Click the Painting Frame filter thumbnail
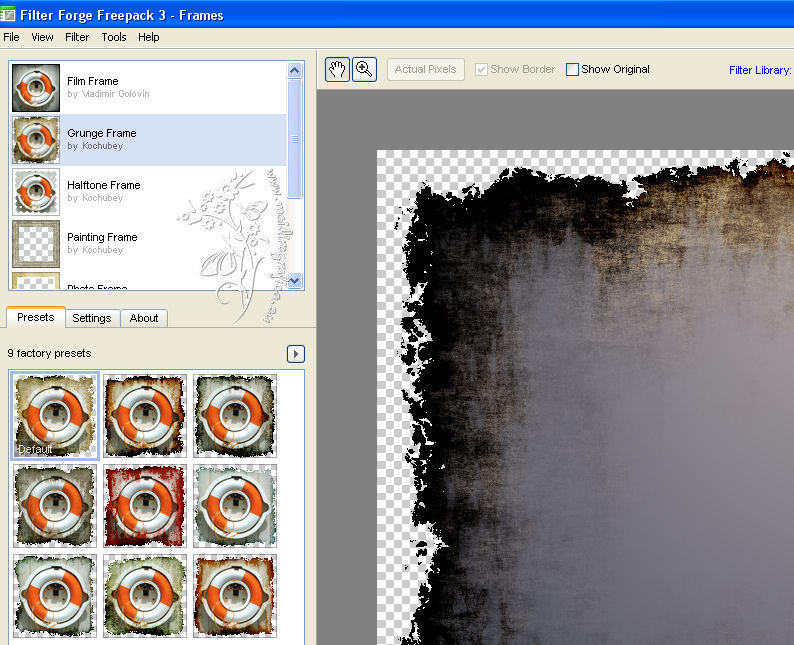 pos(36,244)
